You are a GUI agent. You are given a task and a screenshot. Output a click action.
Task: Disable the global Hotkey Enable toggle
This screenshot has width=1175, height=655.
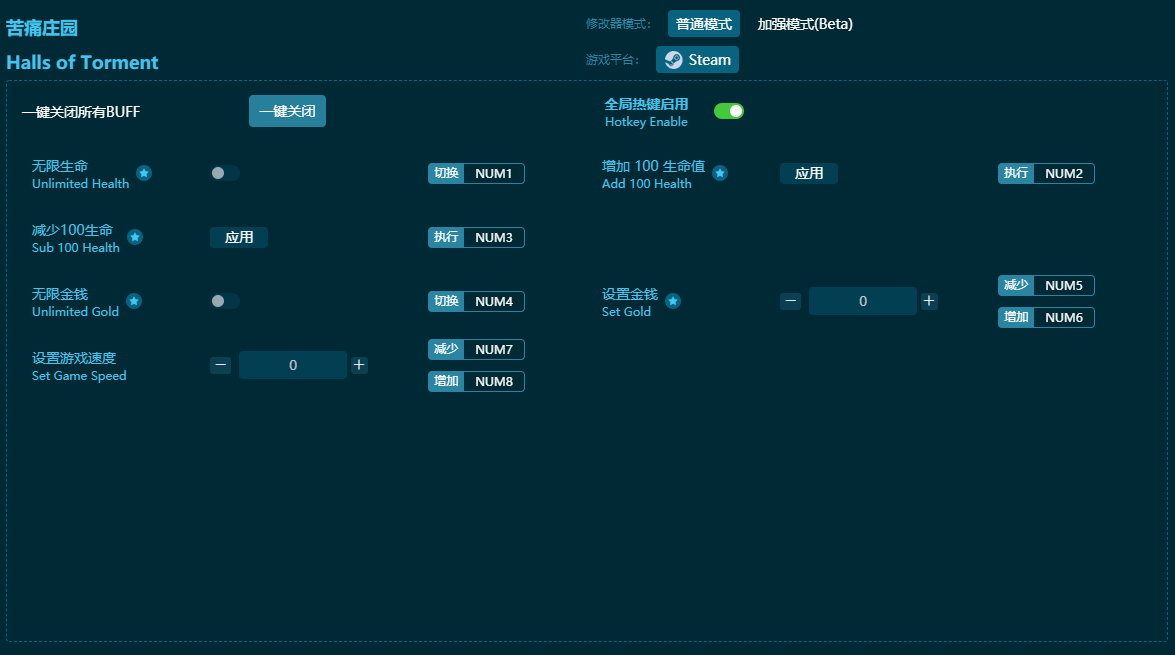click(x=728, y=111)
